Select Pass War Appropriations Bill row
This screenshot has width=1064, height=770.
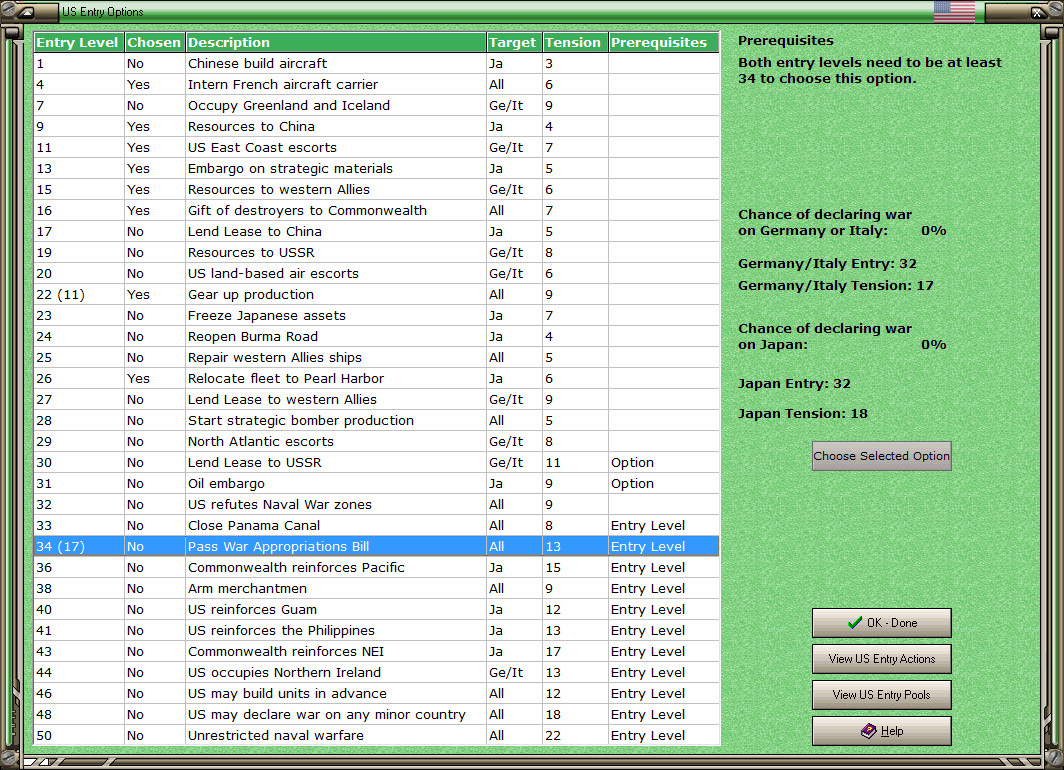coord(377,547)
